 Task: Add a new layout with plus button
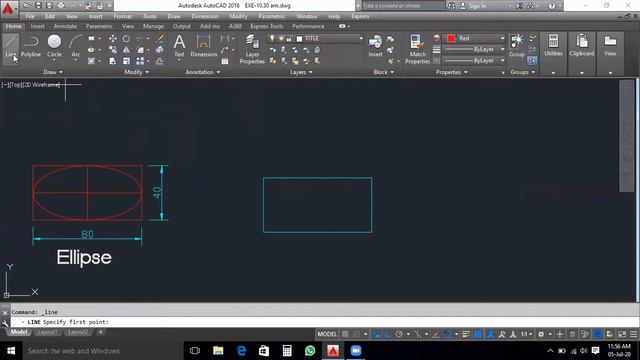[100, 332]
